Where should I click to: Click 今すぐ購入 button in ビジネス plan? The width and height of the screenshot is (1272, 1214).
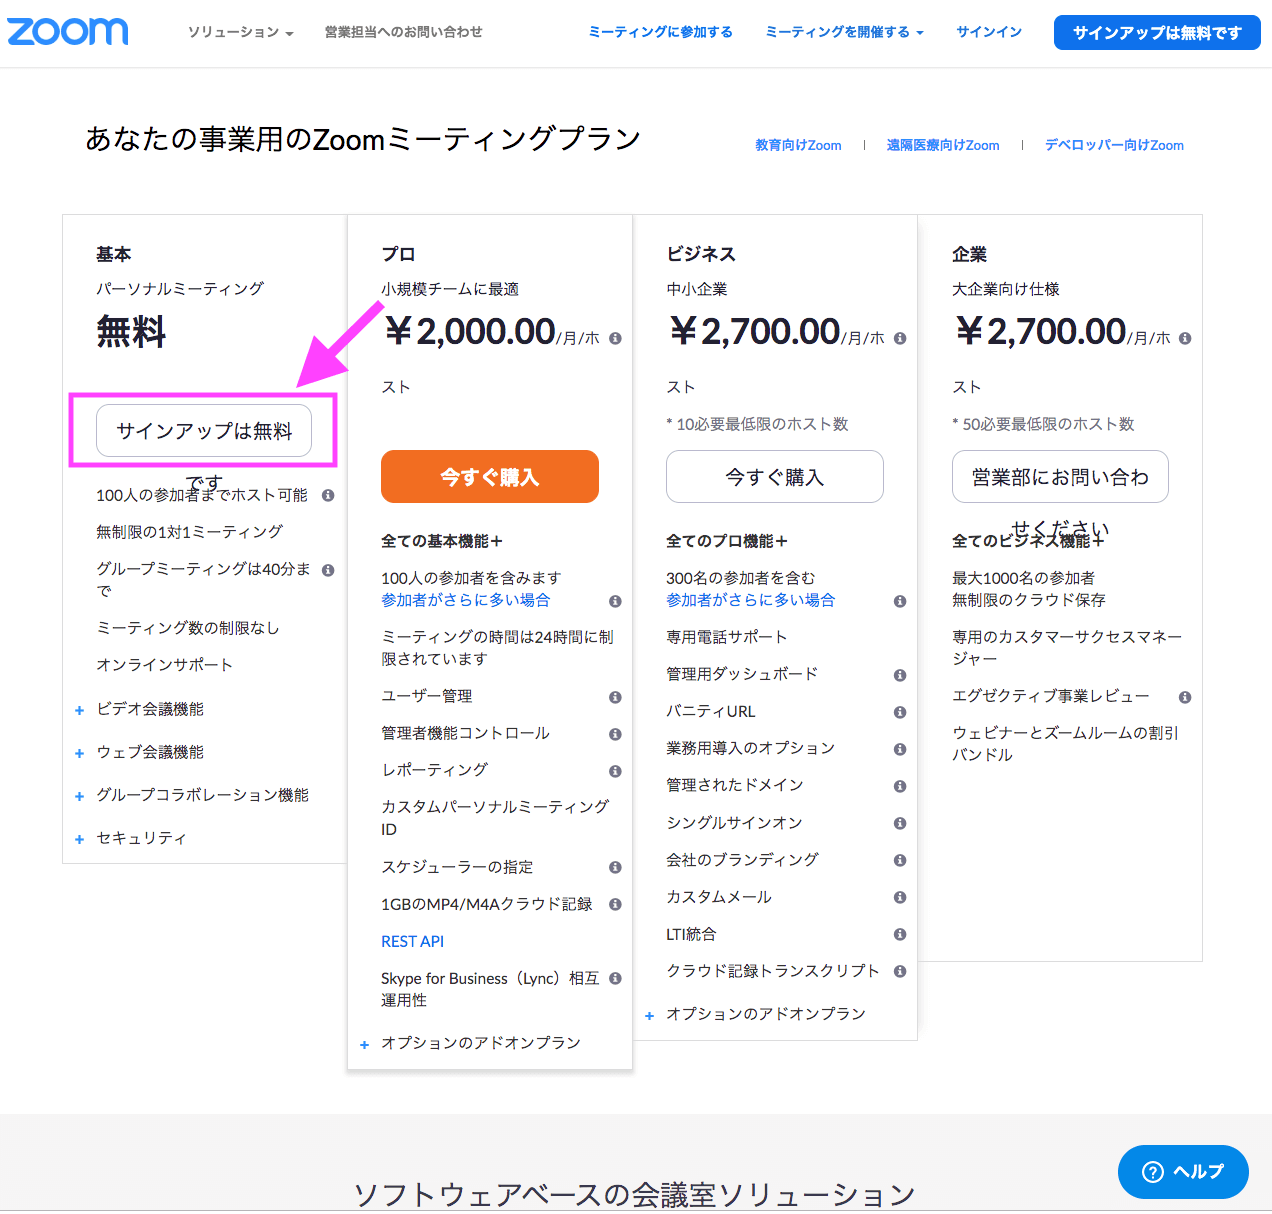pyautogui.click(x=775, y=477)
